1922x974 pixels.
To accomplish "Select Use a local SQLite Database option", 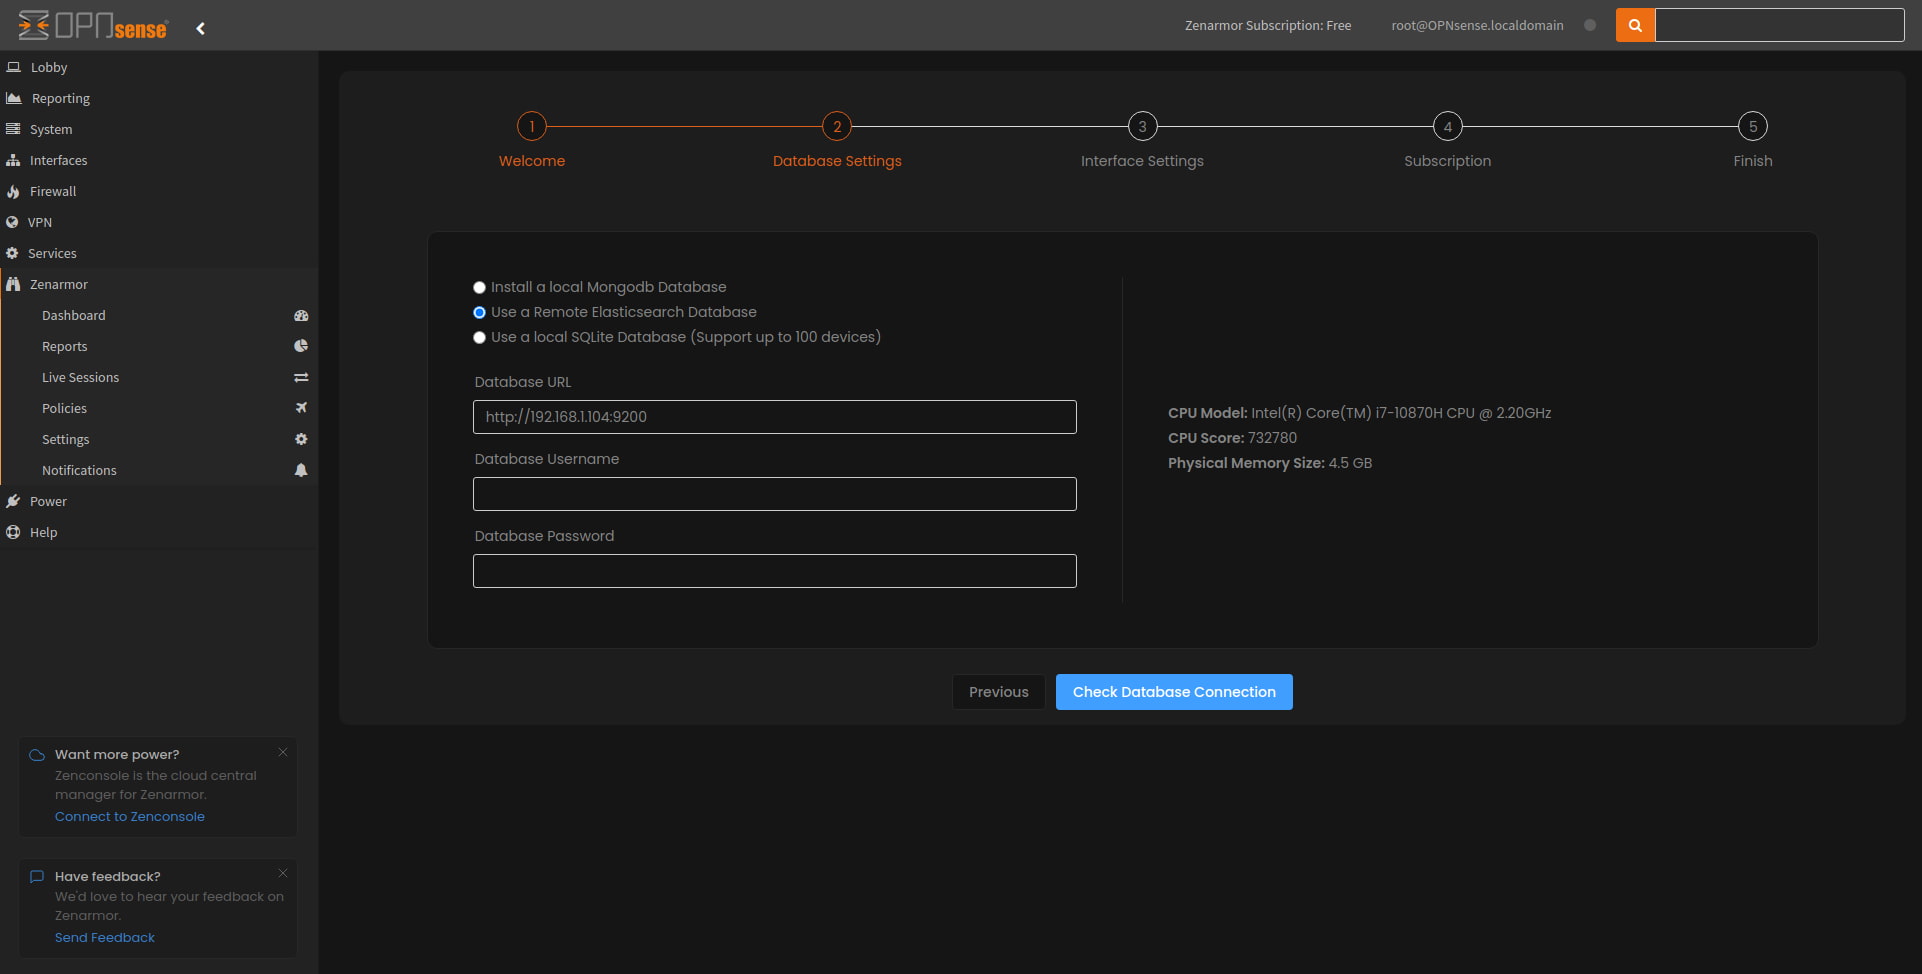I will [x=479, y=338].
